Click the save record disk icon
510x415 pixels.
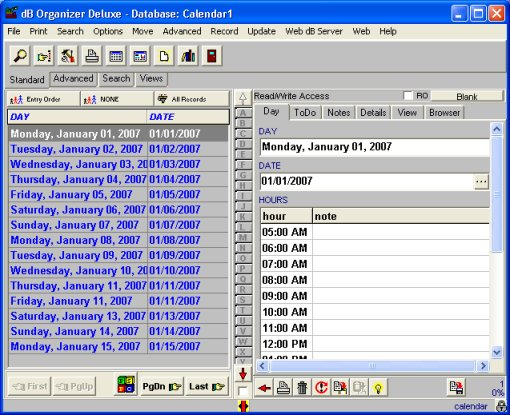tap(456, 387)
